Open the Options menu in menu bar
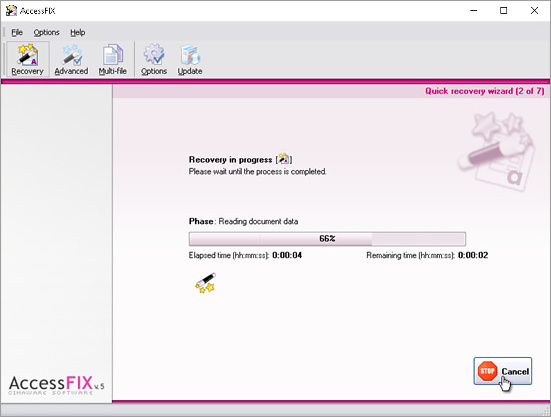 click(46, 32)
